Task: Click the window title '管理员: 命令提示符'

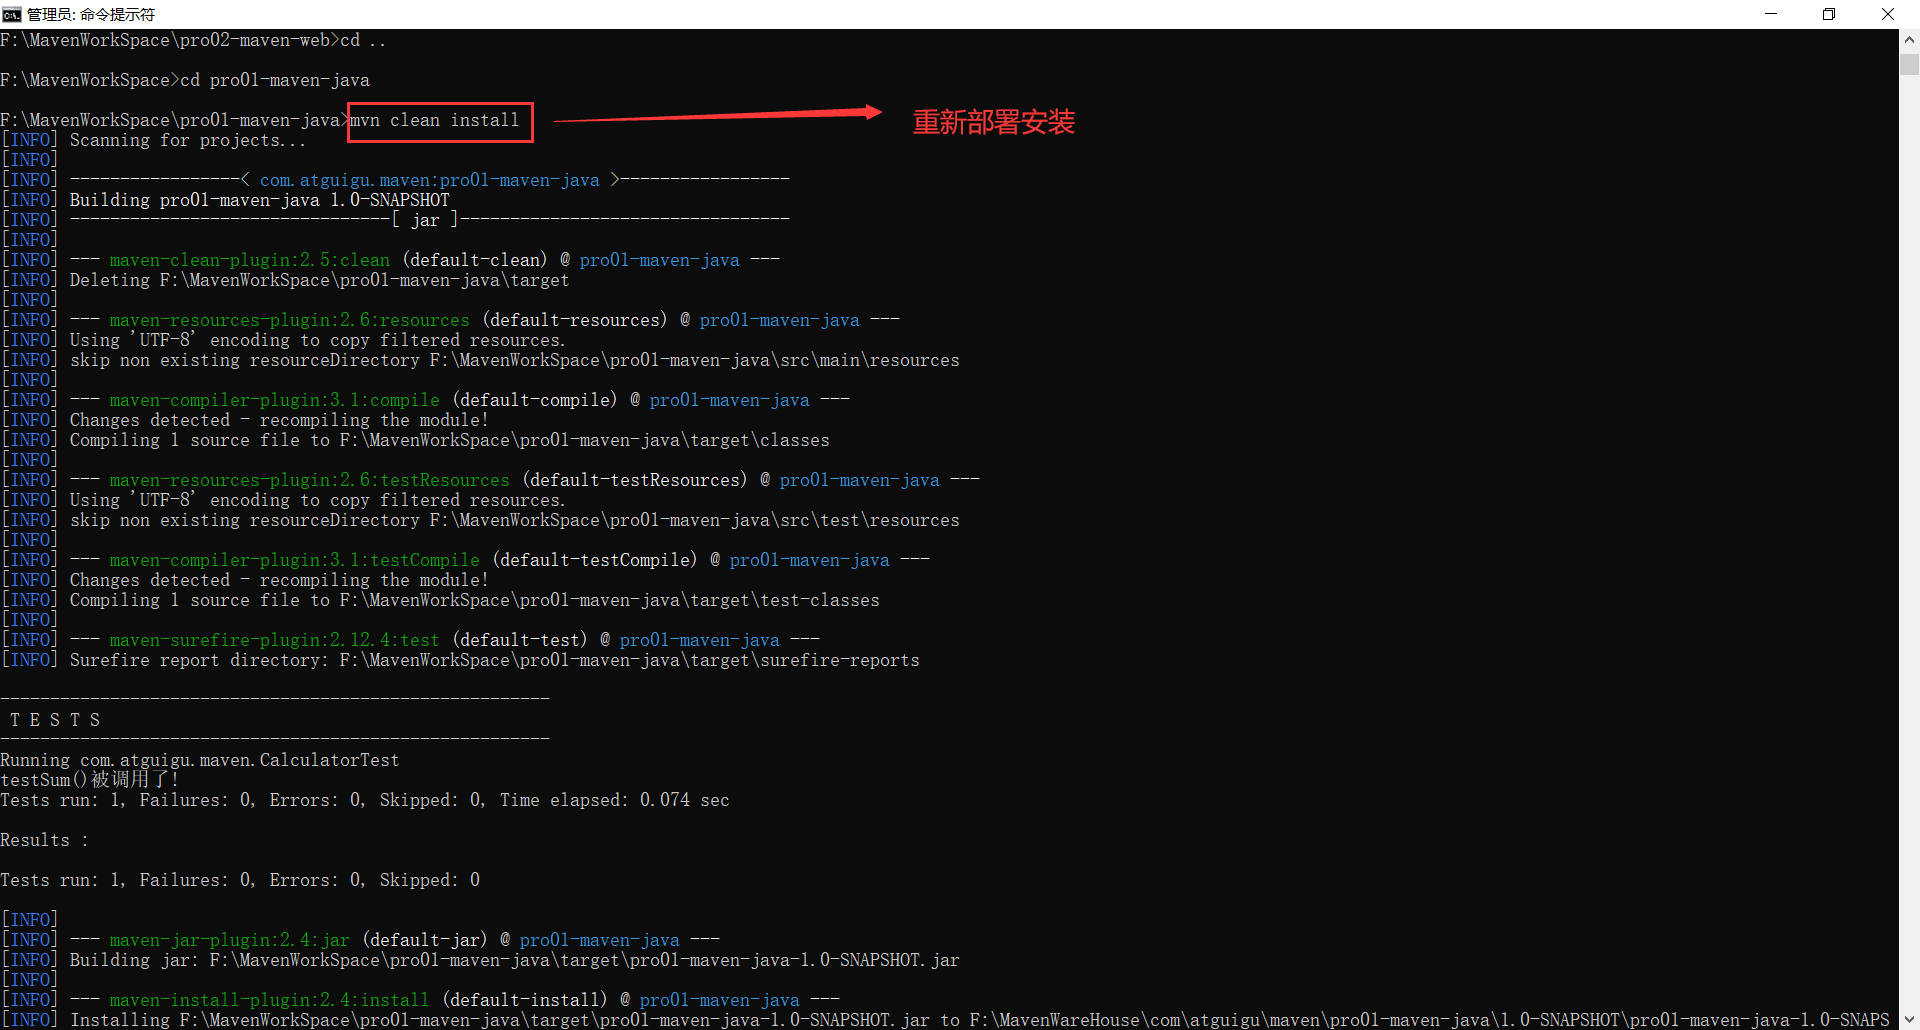Action: 91,14
